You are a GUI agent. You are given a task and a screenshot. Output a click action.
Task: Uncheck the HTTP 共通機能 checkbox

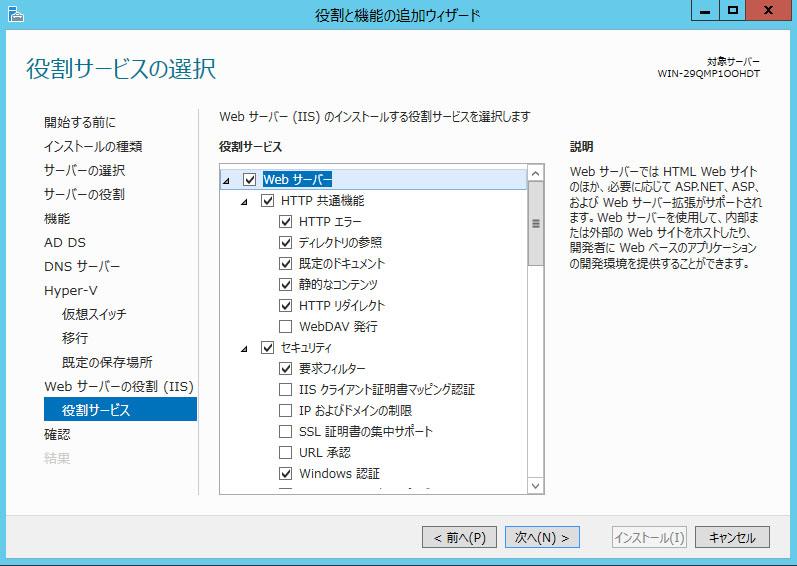click(x=267, y=201)
